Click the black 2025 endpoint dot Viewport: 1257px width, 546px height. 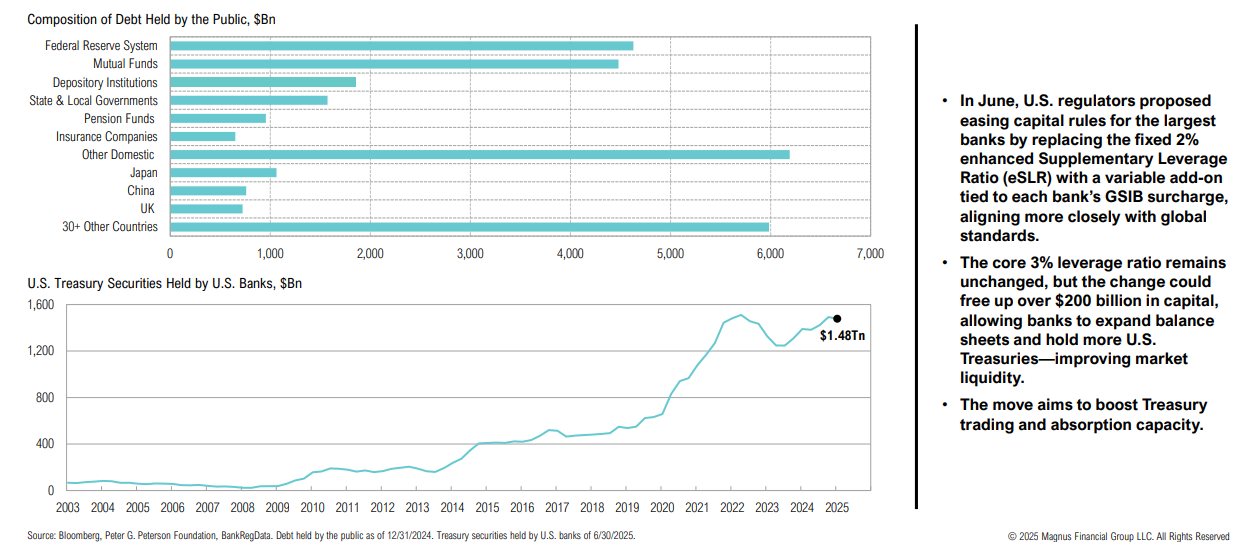(x=837, y=319)
